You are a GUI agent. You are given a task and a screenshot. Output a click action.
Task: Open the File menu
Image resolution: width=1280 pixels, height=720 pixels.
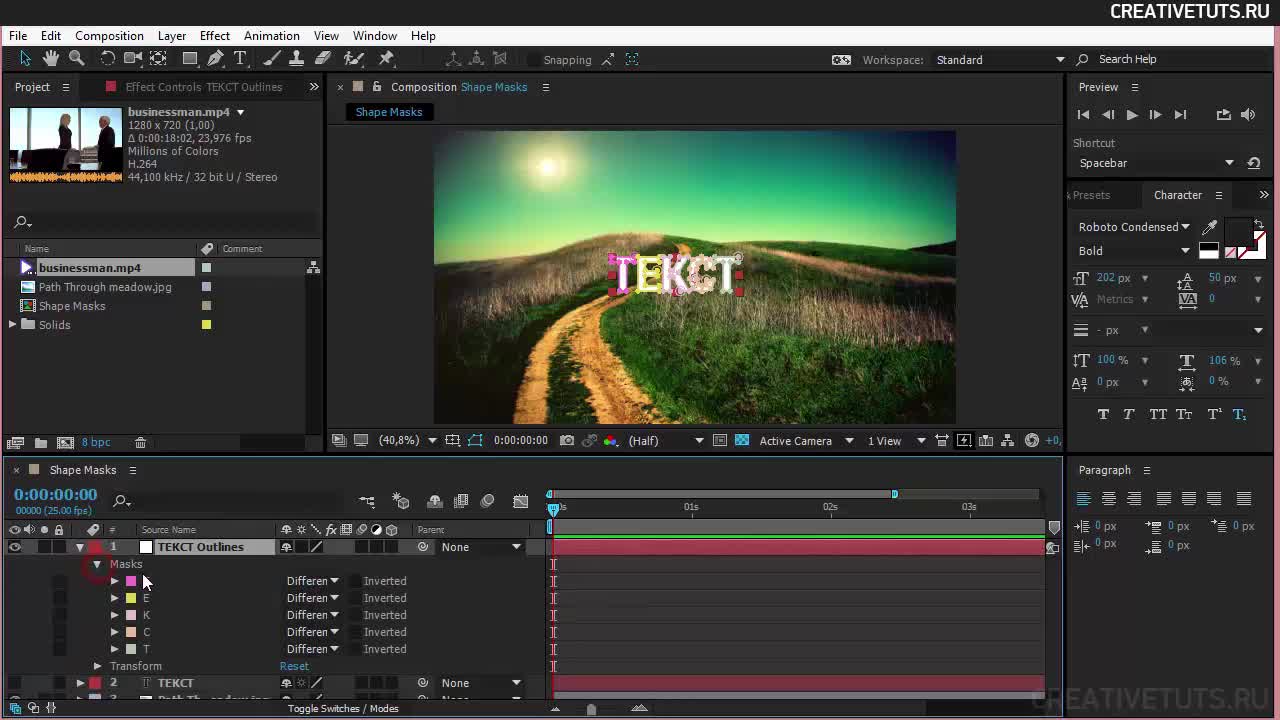[18, 36]
